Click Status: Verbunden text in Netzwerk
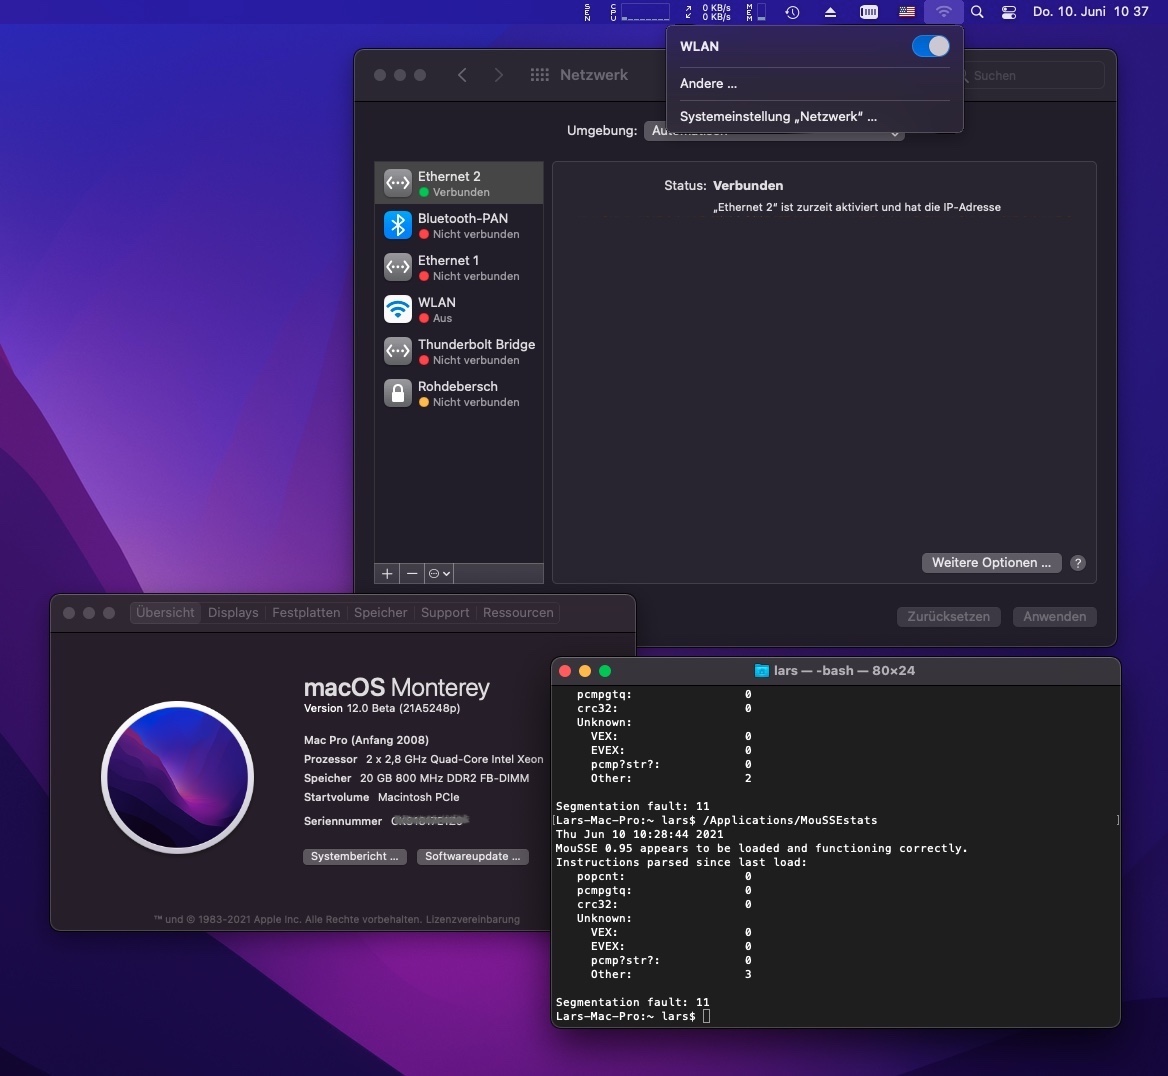The image size is (1168, 1076). (x=723, y=186)
